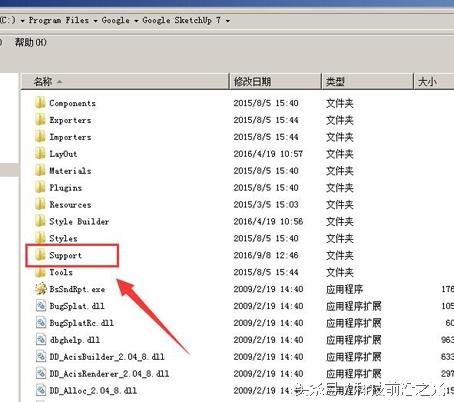Open the LayOut folder icon
The height and width of the screenshot is (402, 454).
tap(40, 154)
